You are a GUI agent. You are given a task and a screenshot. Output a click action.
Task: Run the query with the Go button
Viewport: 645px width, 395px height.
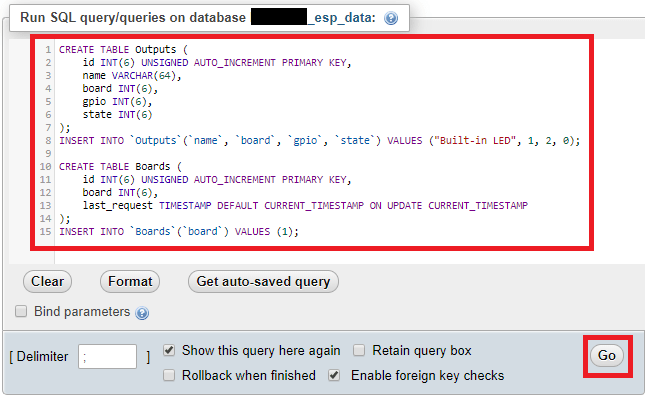click(x=607, y=355)
